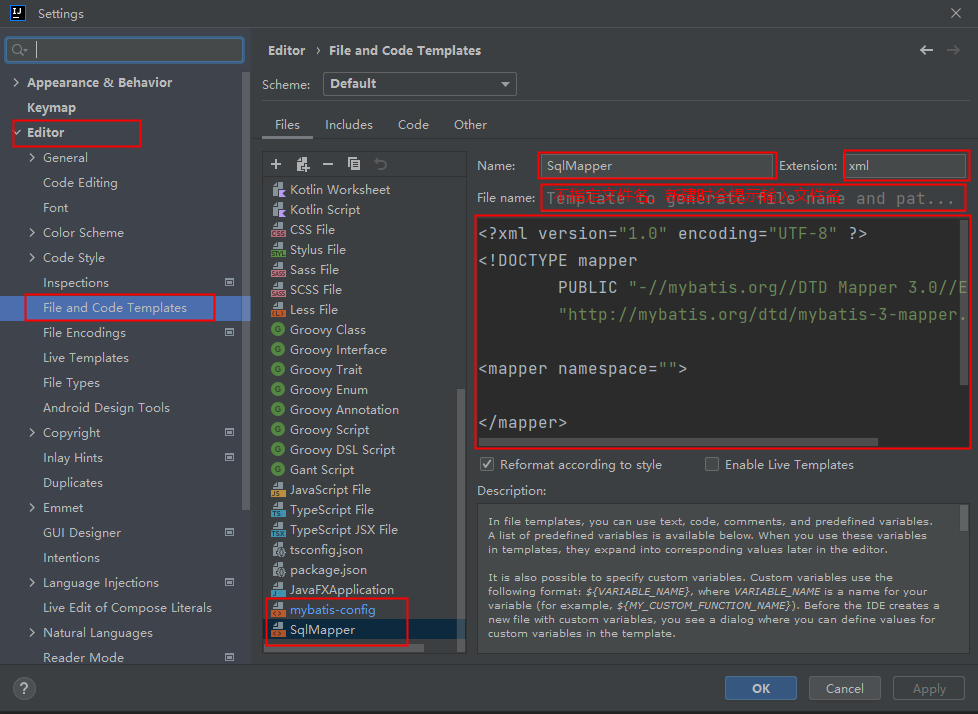Screen dimensions: 978x714
Task: Click the tsconfig.json file icon
Action: point(279,549)
